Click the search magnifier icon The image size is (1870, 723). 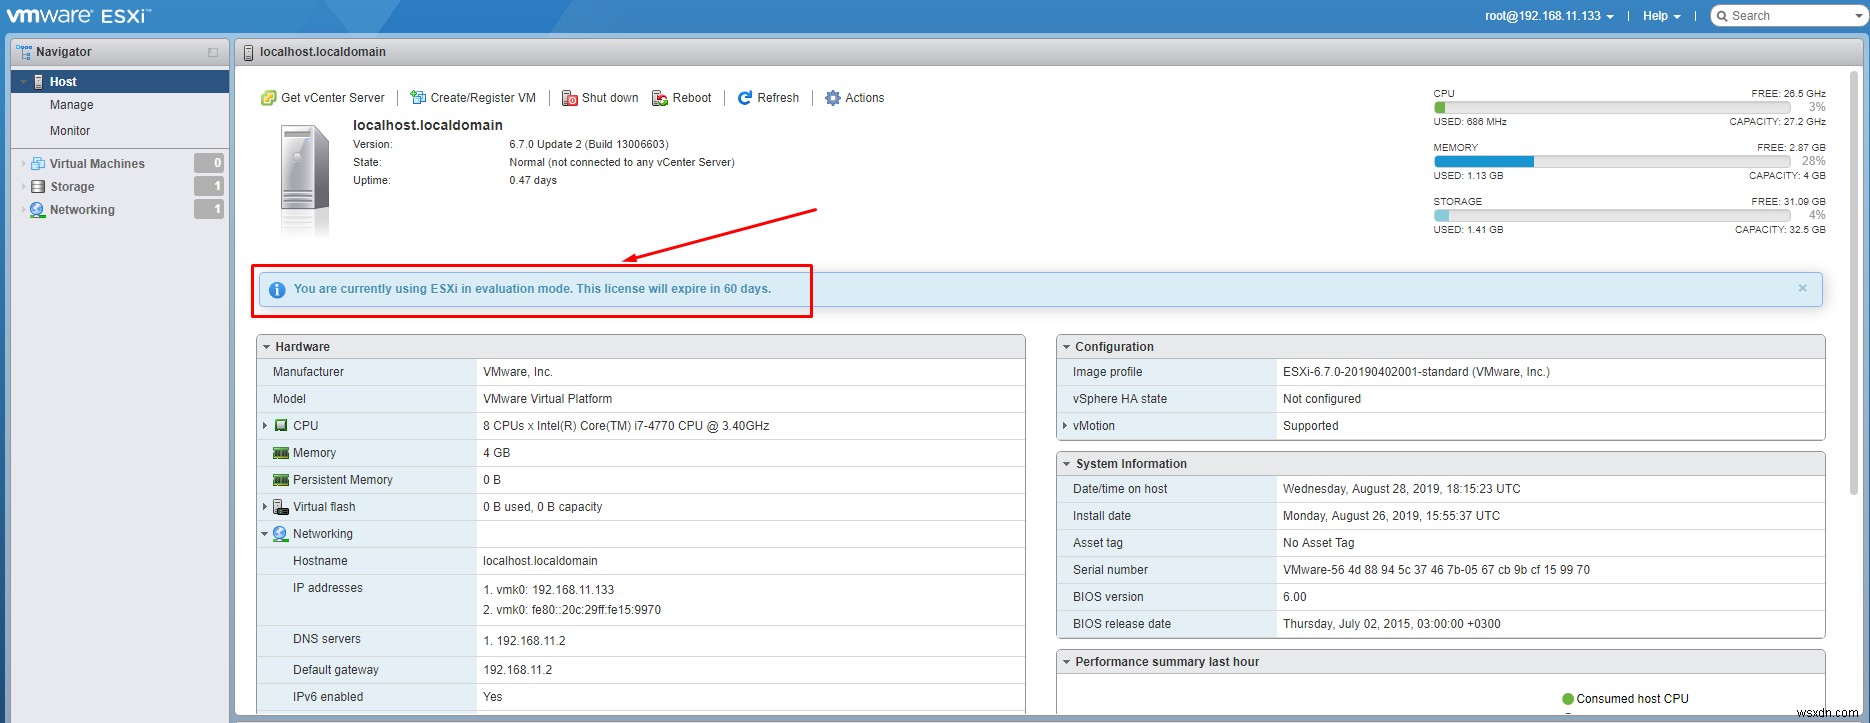[1722, 16]
